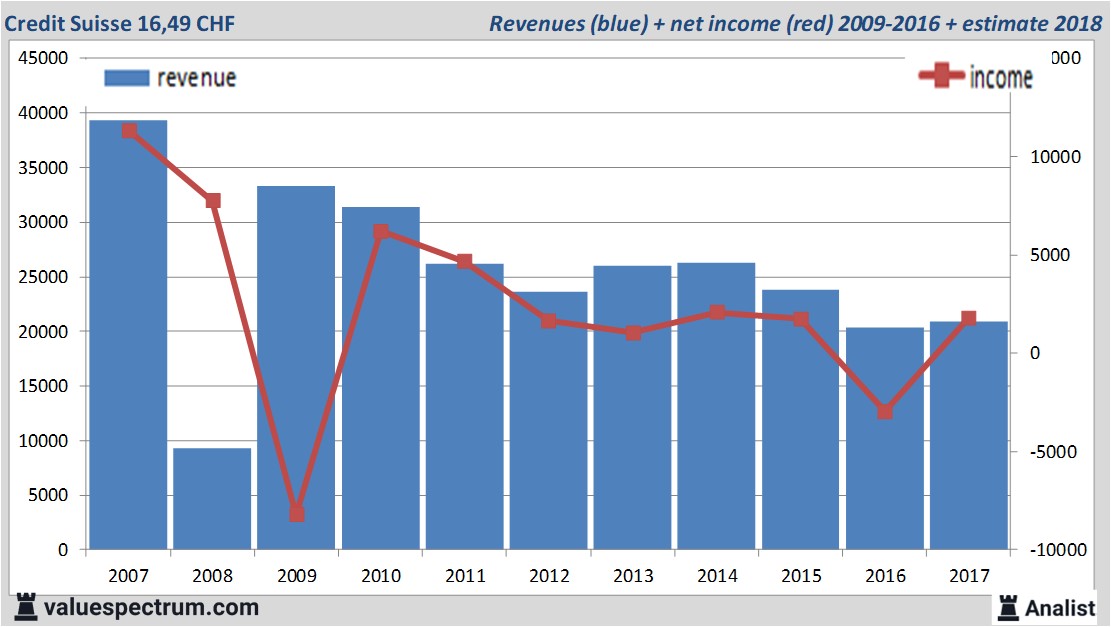Expand the 2014 income data point details
This screenshot has height=627, width=1111.
[716, 311]
